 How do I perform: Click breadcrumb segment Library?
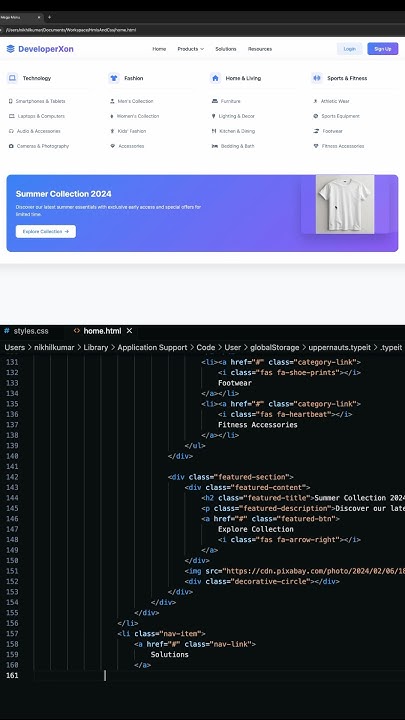[96, 348]
